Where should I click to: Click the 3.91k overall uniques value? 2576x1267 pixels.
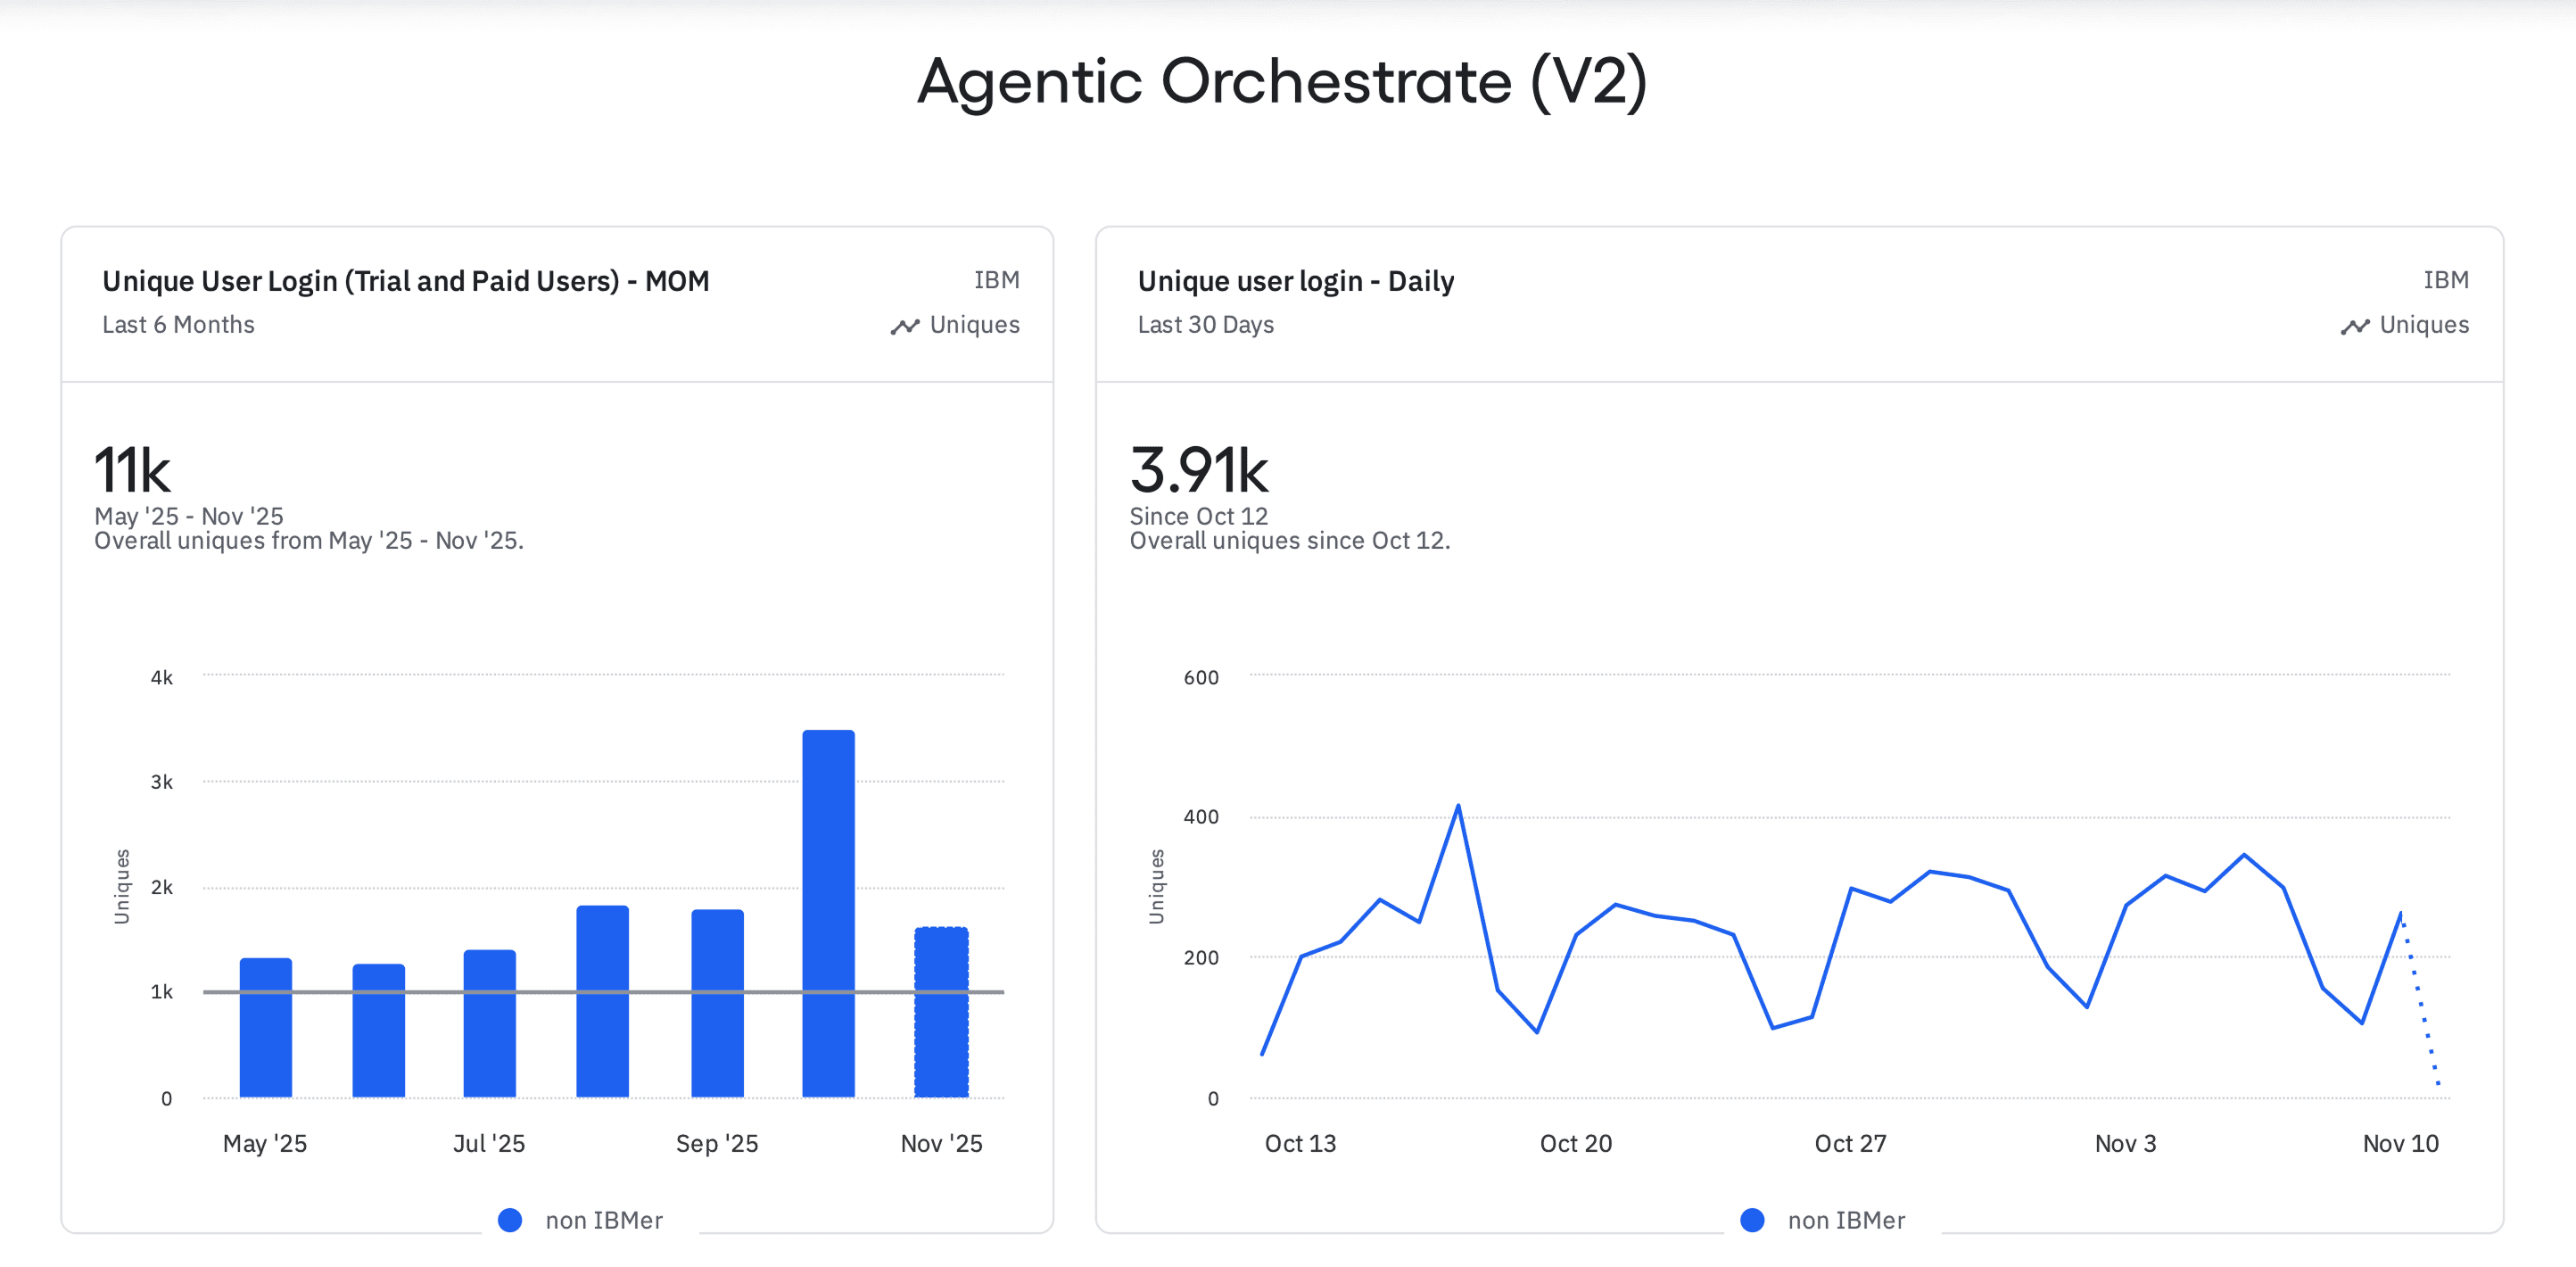pyautogui.click(x=1198, y=470)
